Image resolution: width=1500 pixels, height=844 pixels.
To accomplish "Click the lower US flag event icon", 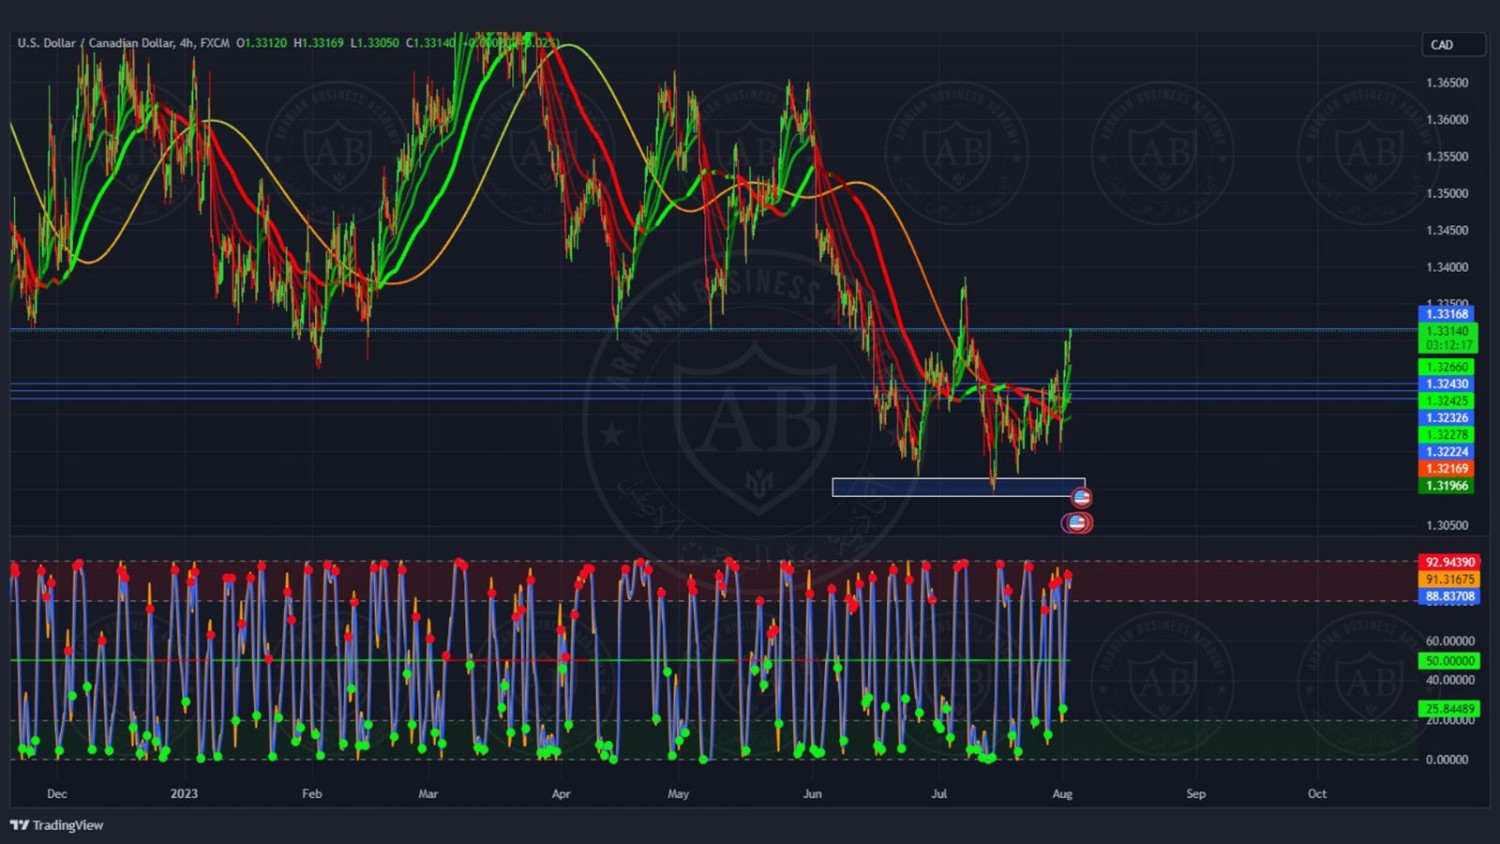I will (x=1076, y=522).
